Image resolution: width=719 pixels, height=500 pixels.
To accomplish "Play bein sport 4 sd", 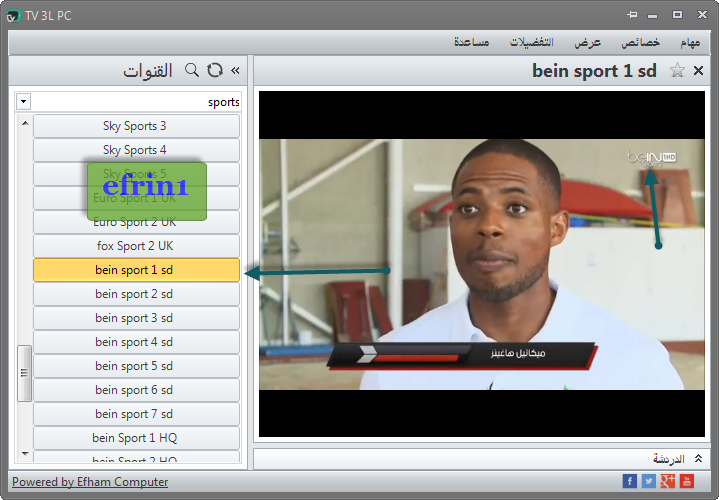I will [136, 342].
